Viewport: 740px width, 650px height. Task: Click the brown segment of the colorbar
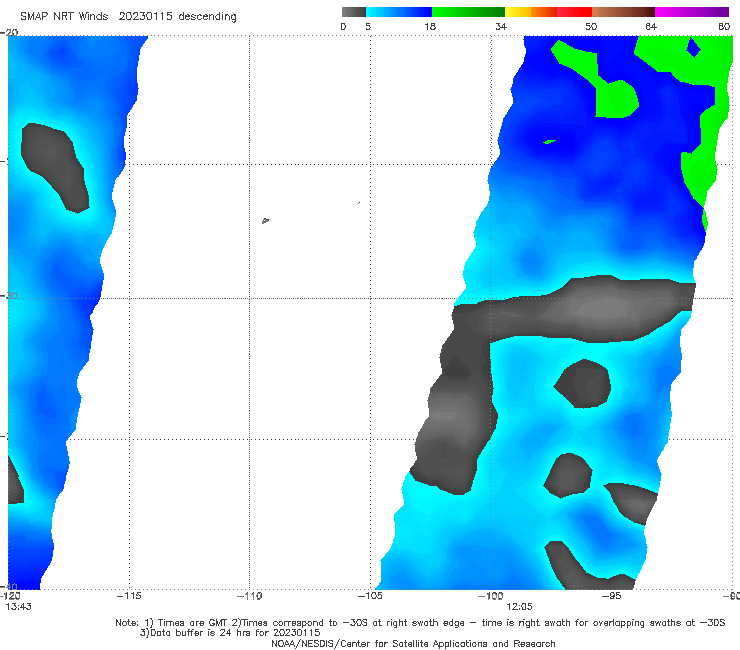(623, 12)
